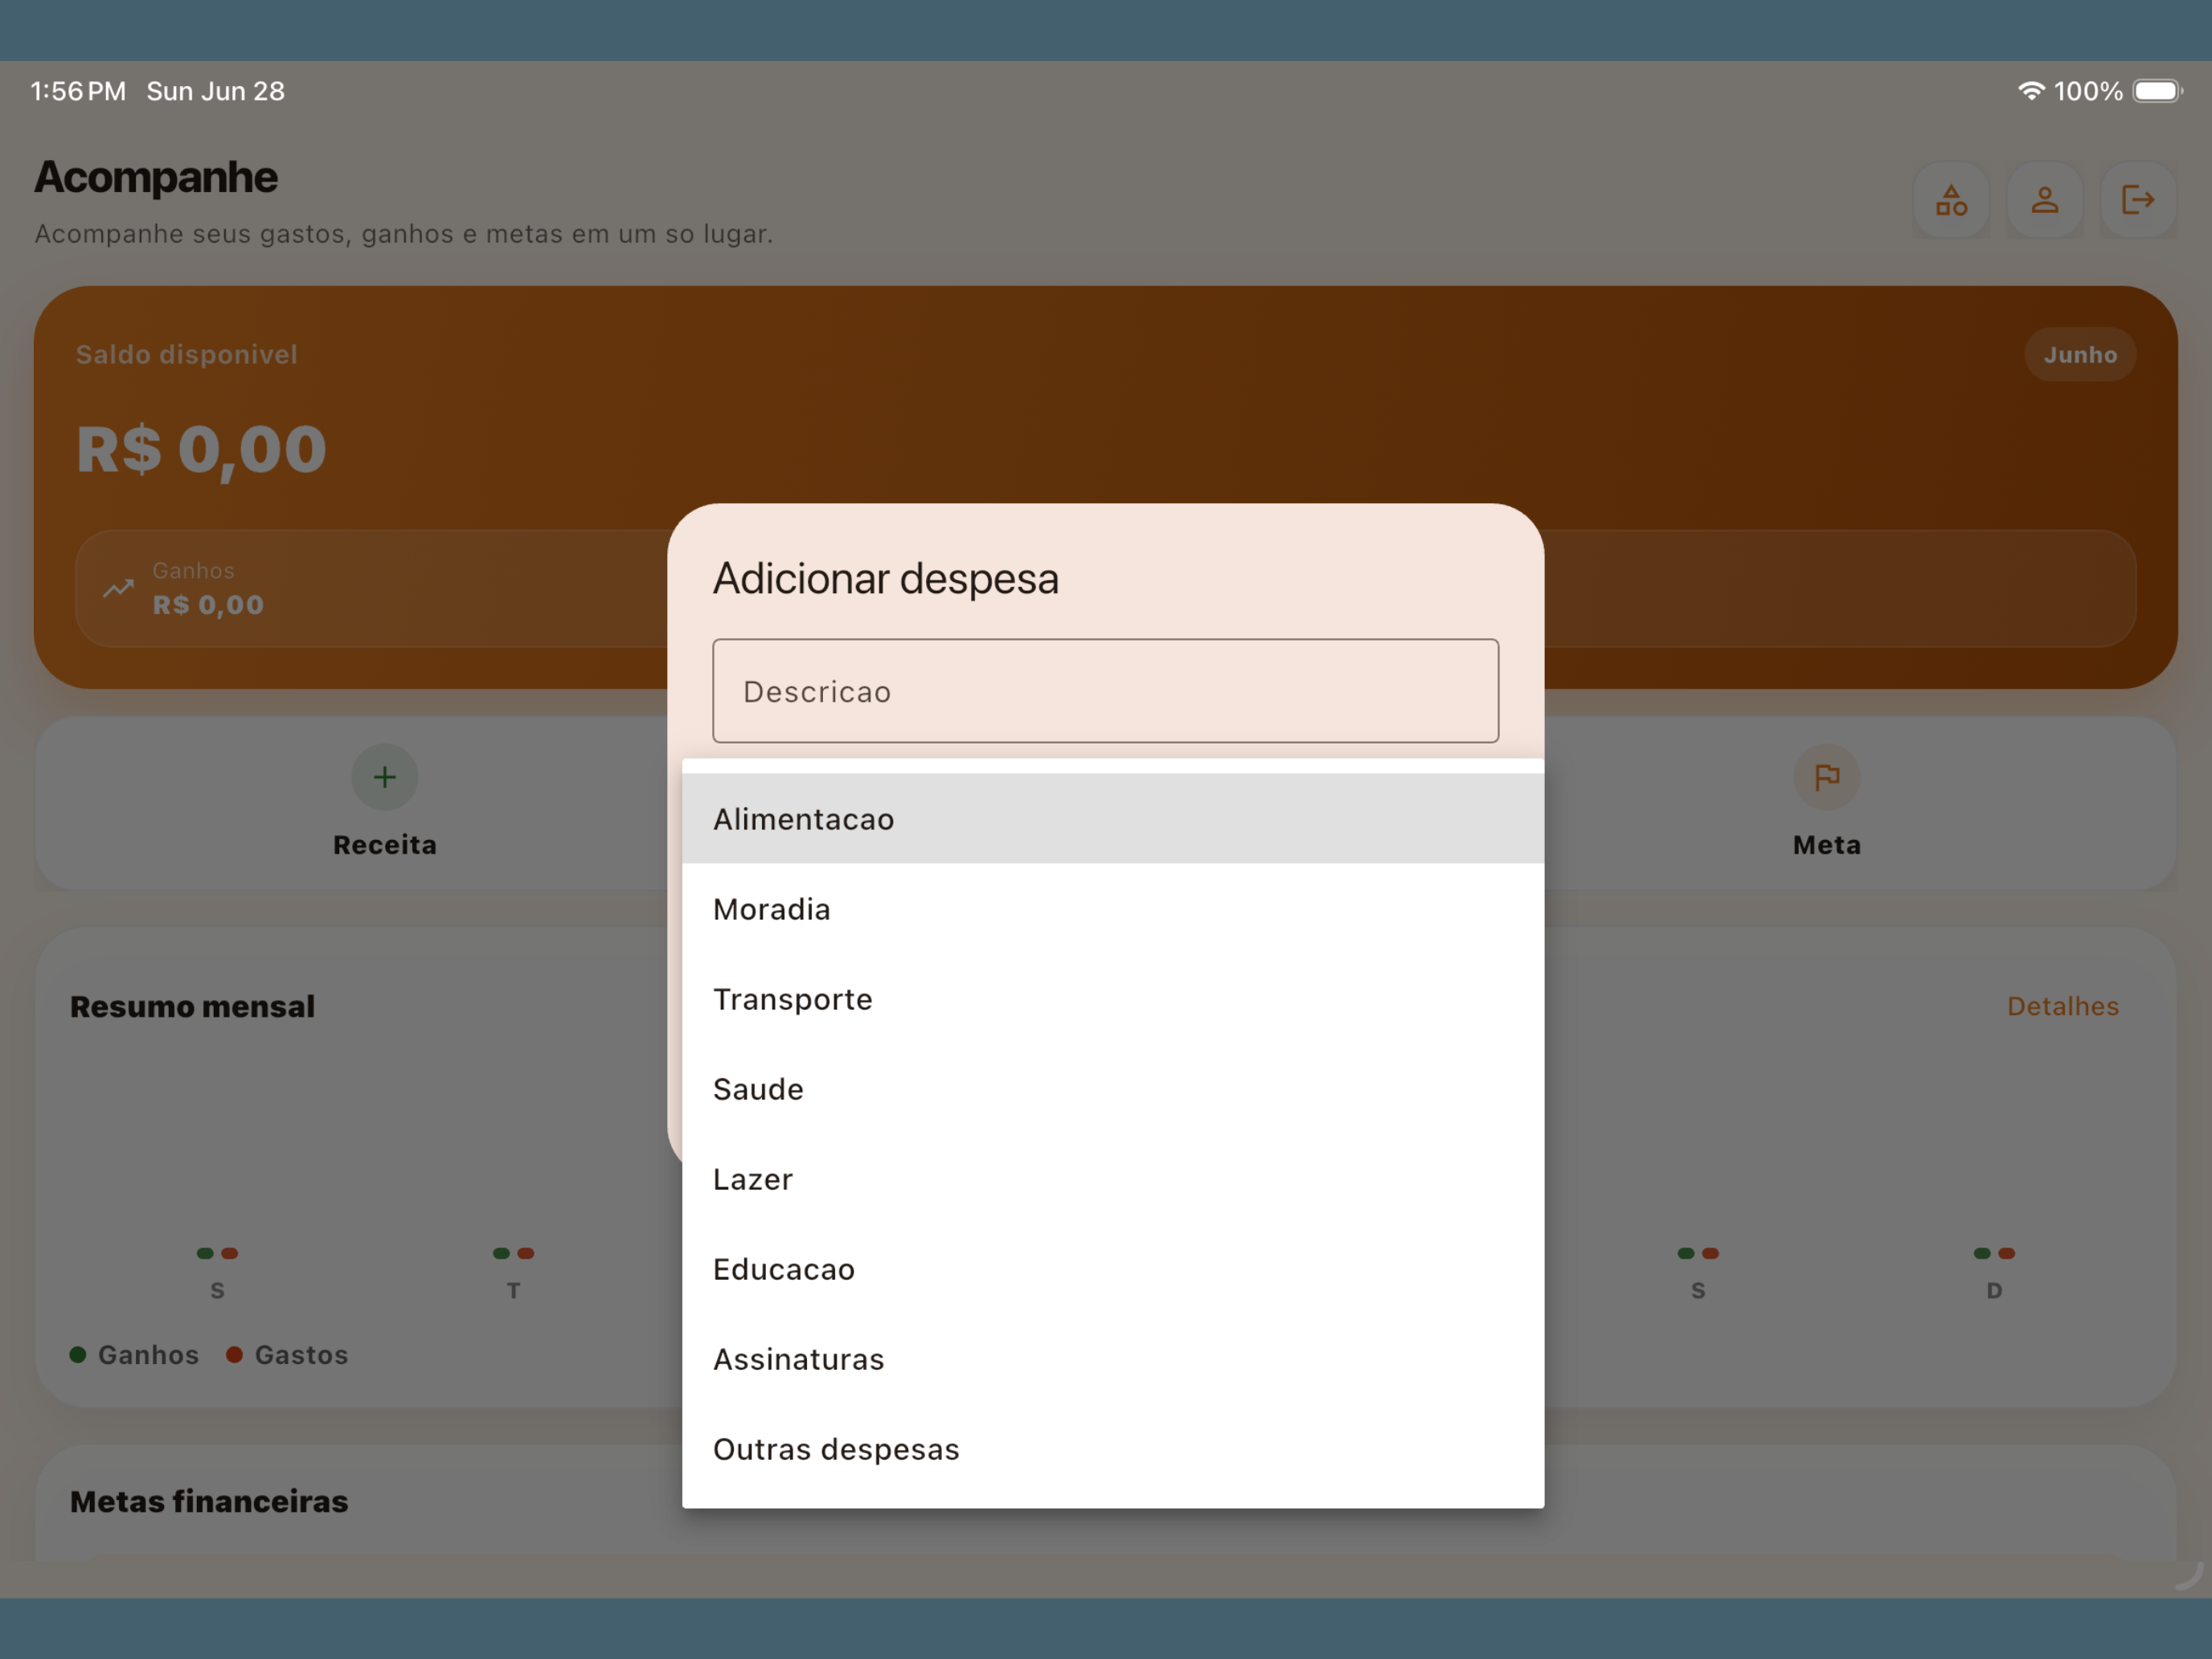The image size is (2212, 1659).
Task: Tap the Acompanhe page title
Action: tap(156, 177)
